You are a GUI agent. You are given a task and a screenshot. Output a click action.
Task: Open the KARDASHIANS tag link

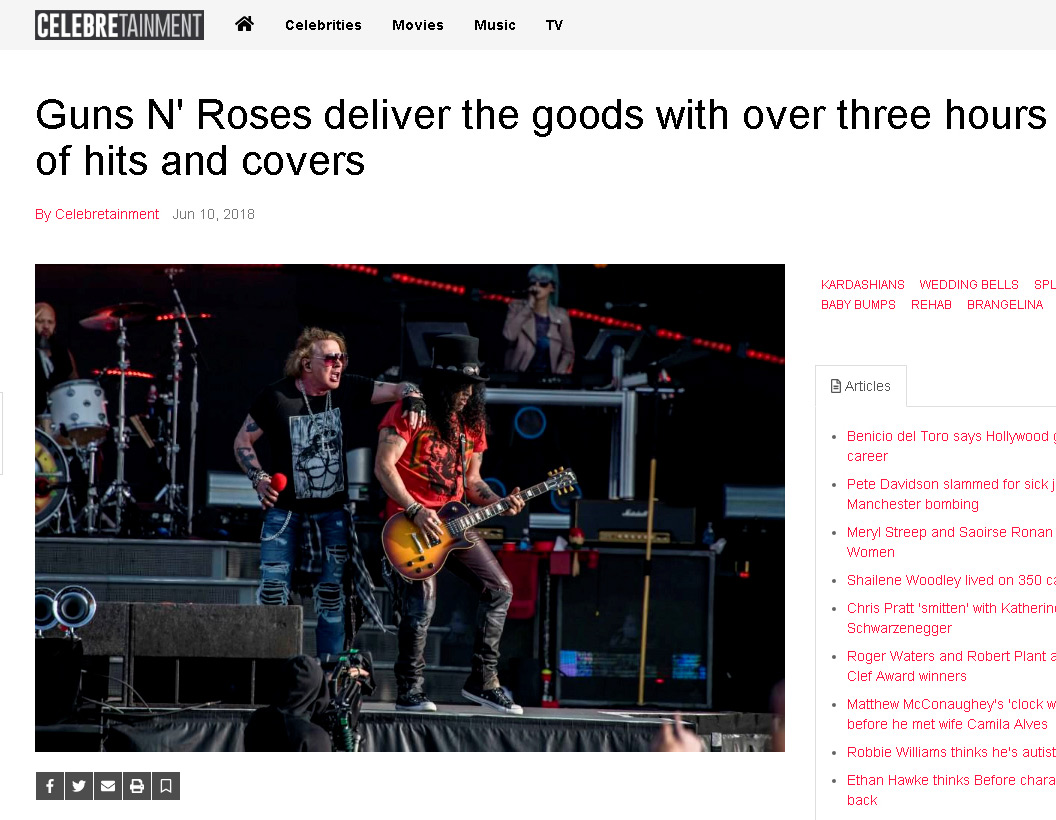coord(862,285)
